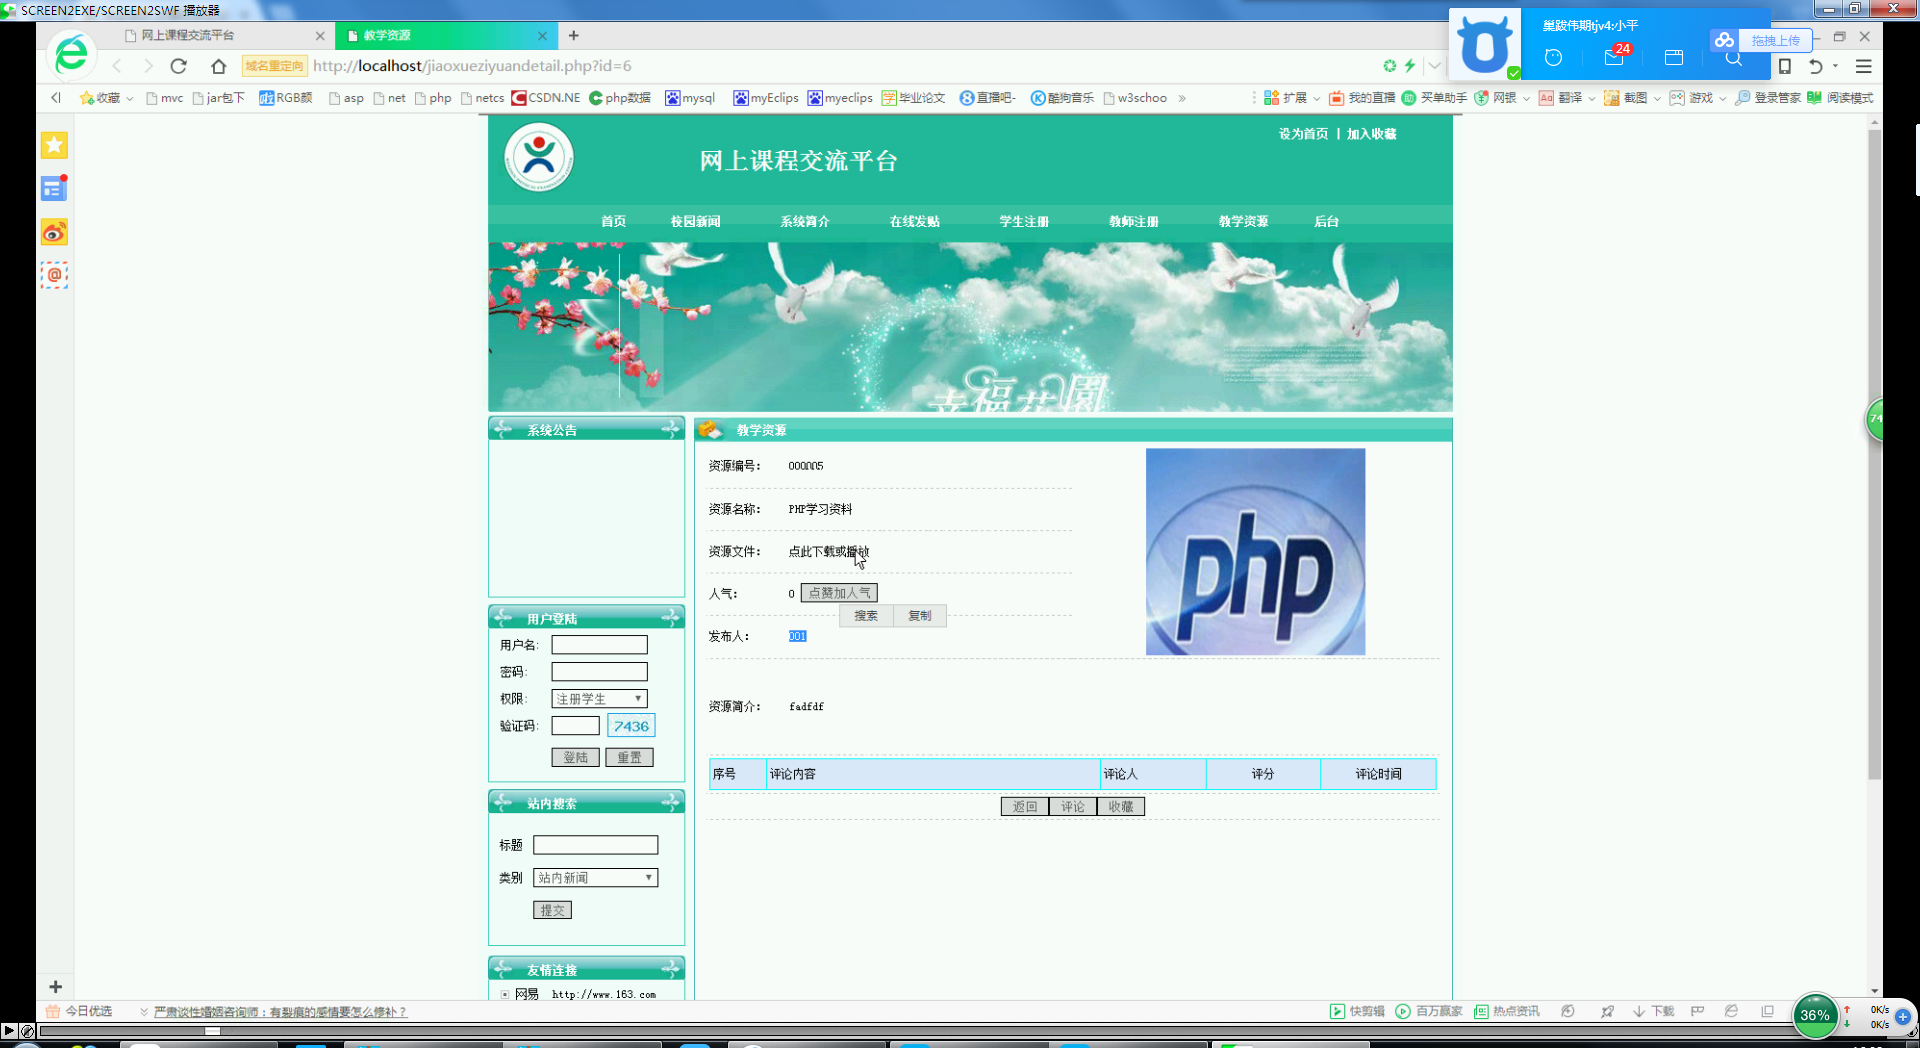Expand the 类别 category dropdown
Viewport: 1920px width, 1048px height.
pos(595,878)
